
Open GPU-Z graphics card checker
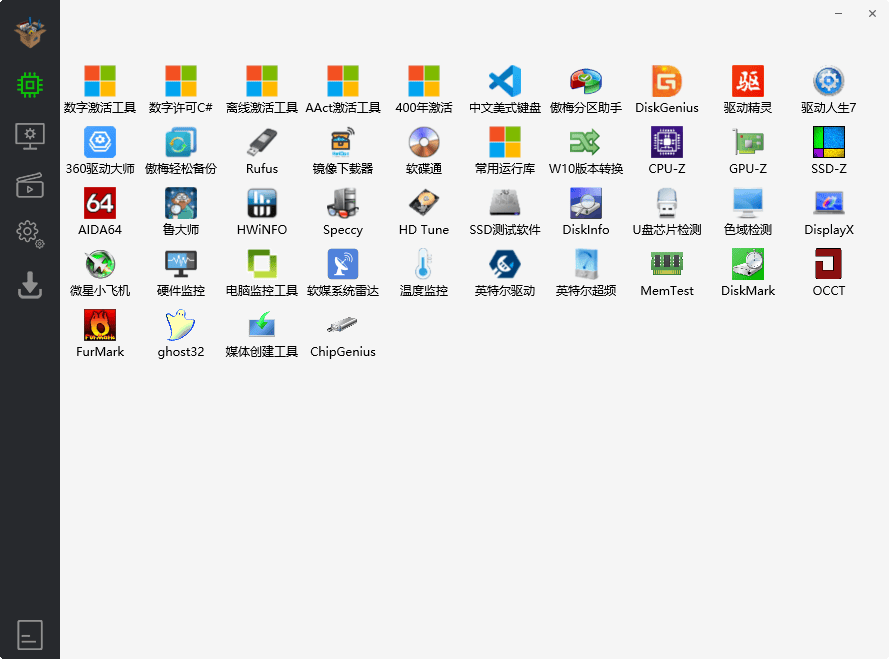coord(747,150)
